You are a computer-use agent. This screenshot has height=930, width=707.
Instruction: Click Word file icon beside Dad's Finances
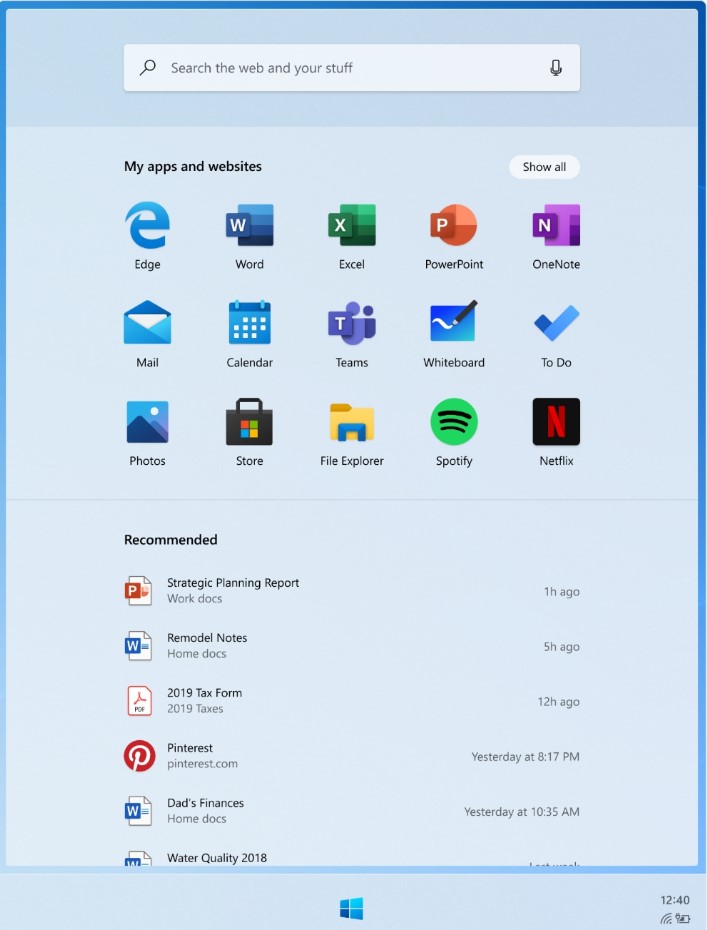[138, 811]
